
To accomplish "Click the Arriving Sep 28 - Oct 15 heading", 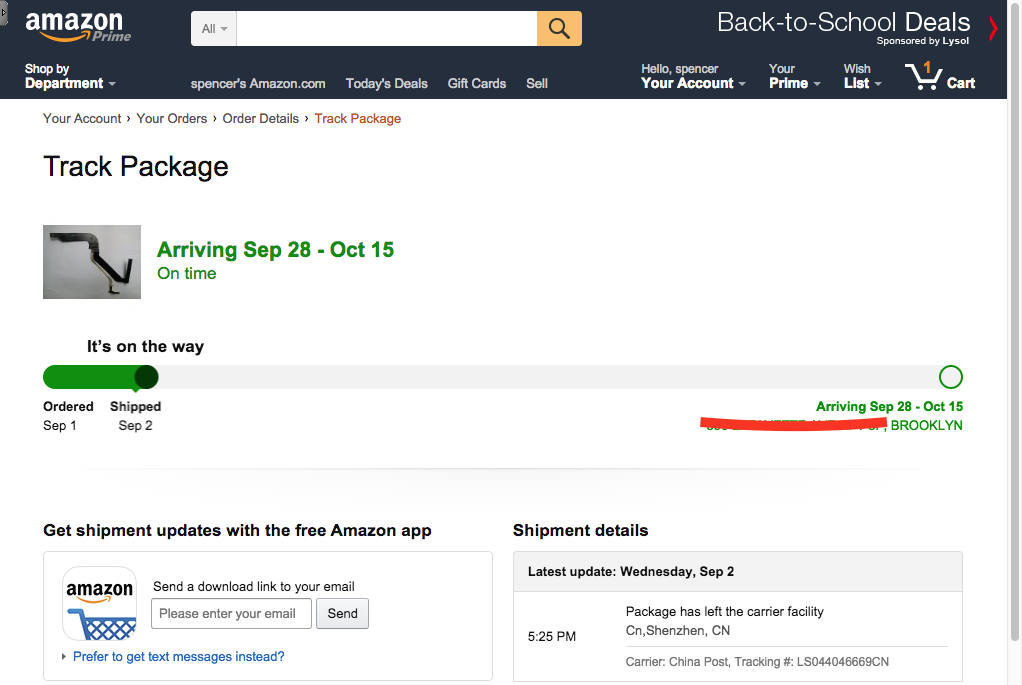I will [x=275, y=250].
